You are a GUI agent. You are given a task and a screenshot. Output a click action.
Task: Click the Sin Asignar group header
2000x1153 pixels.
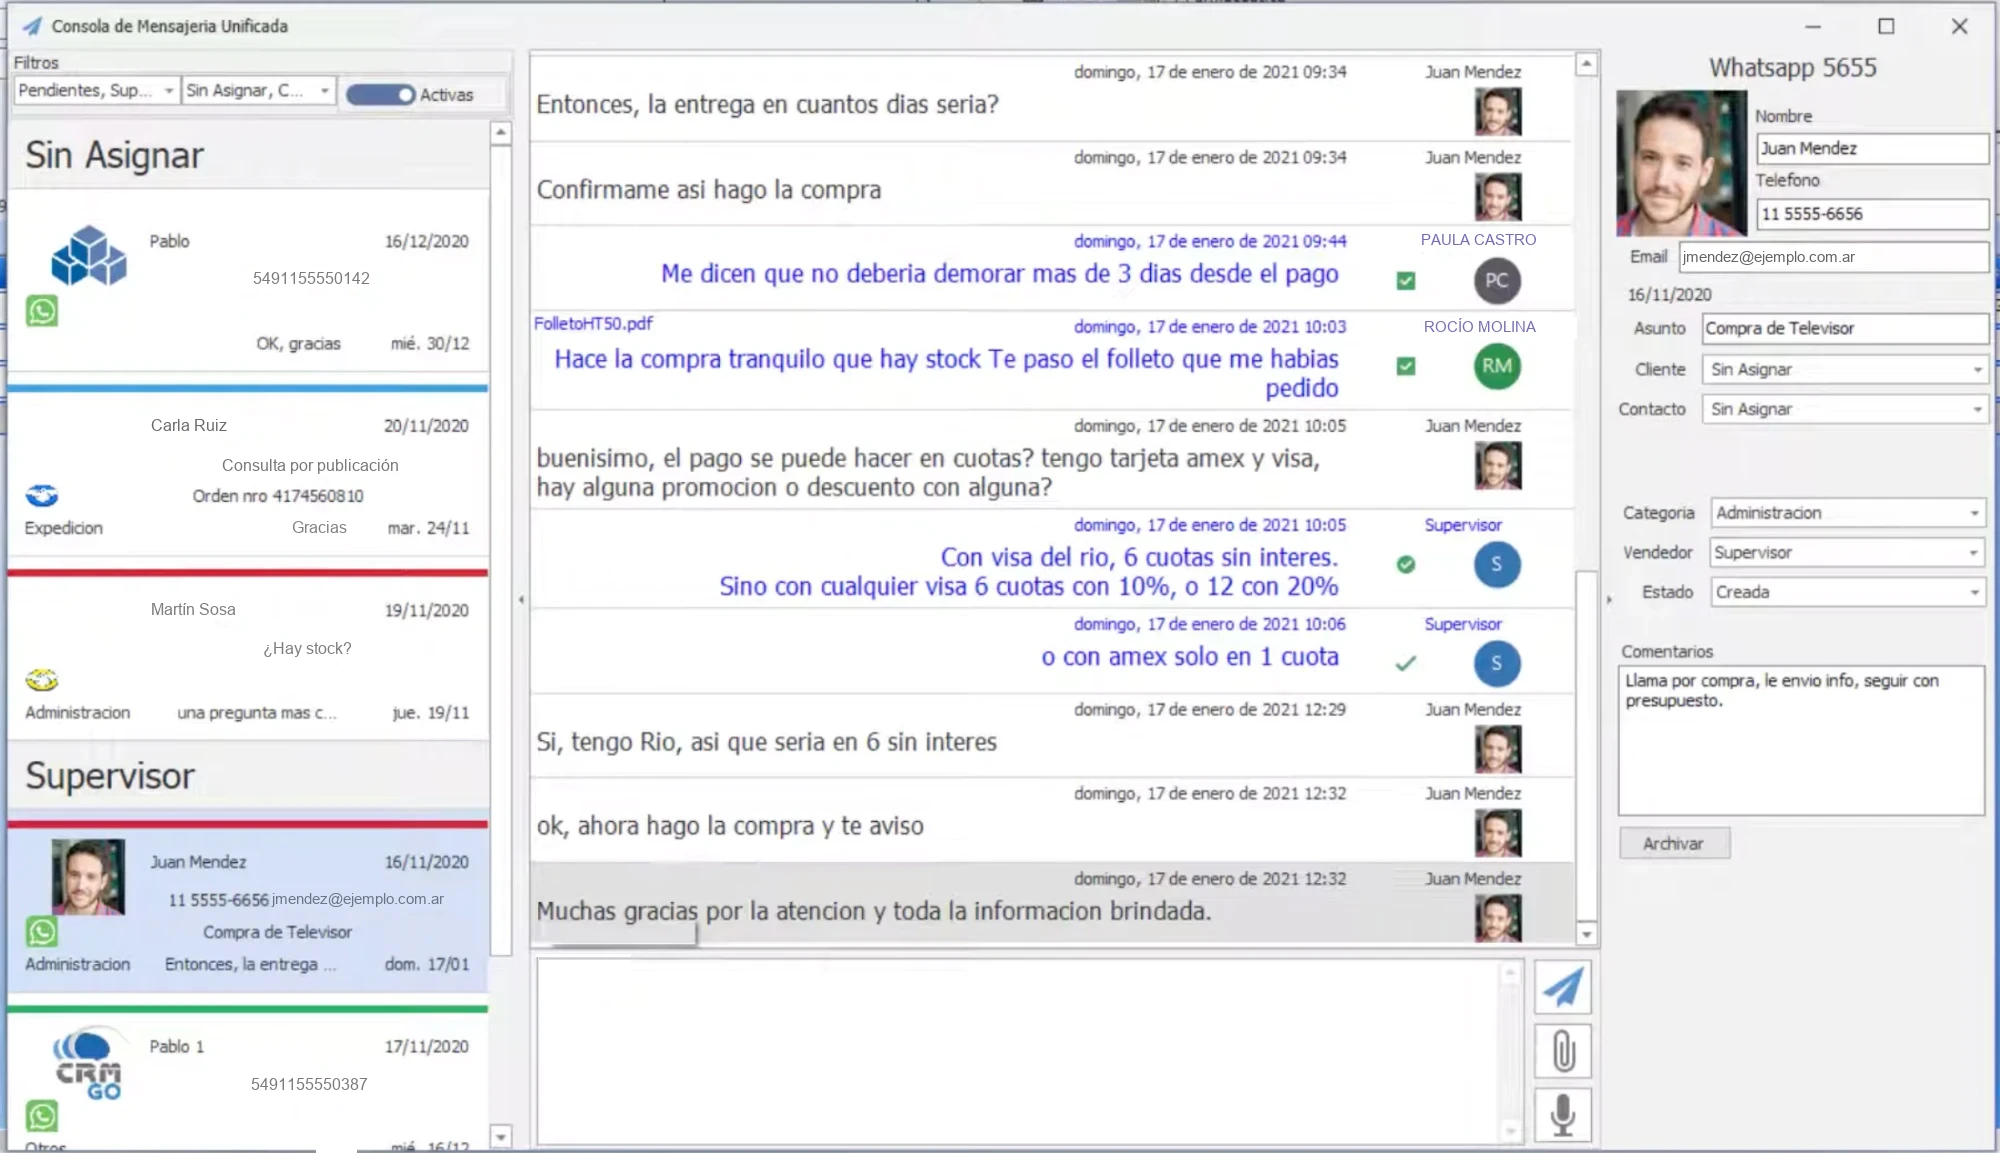(248, 155)
